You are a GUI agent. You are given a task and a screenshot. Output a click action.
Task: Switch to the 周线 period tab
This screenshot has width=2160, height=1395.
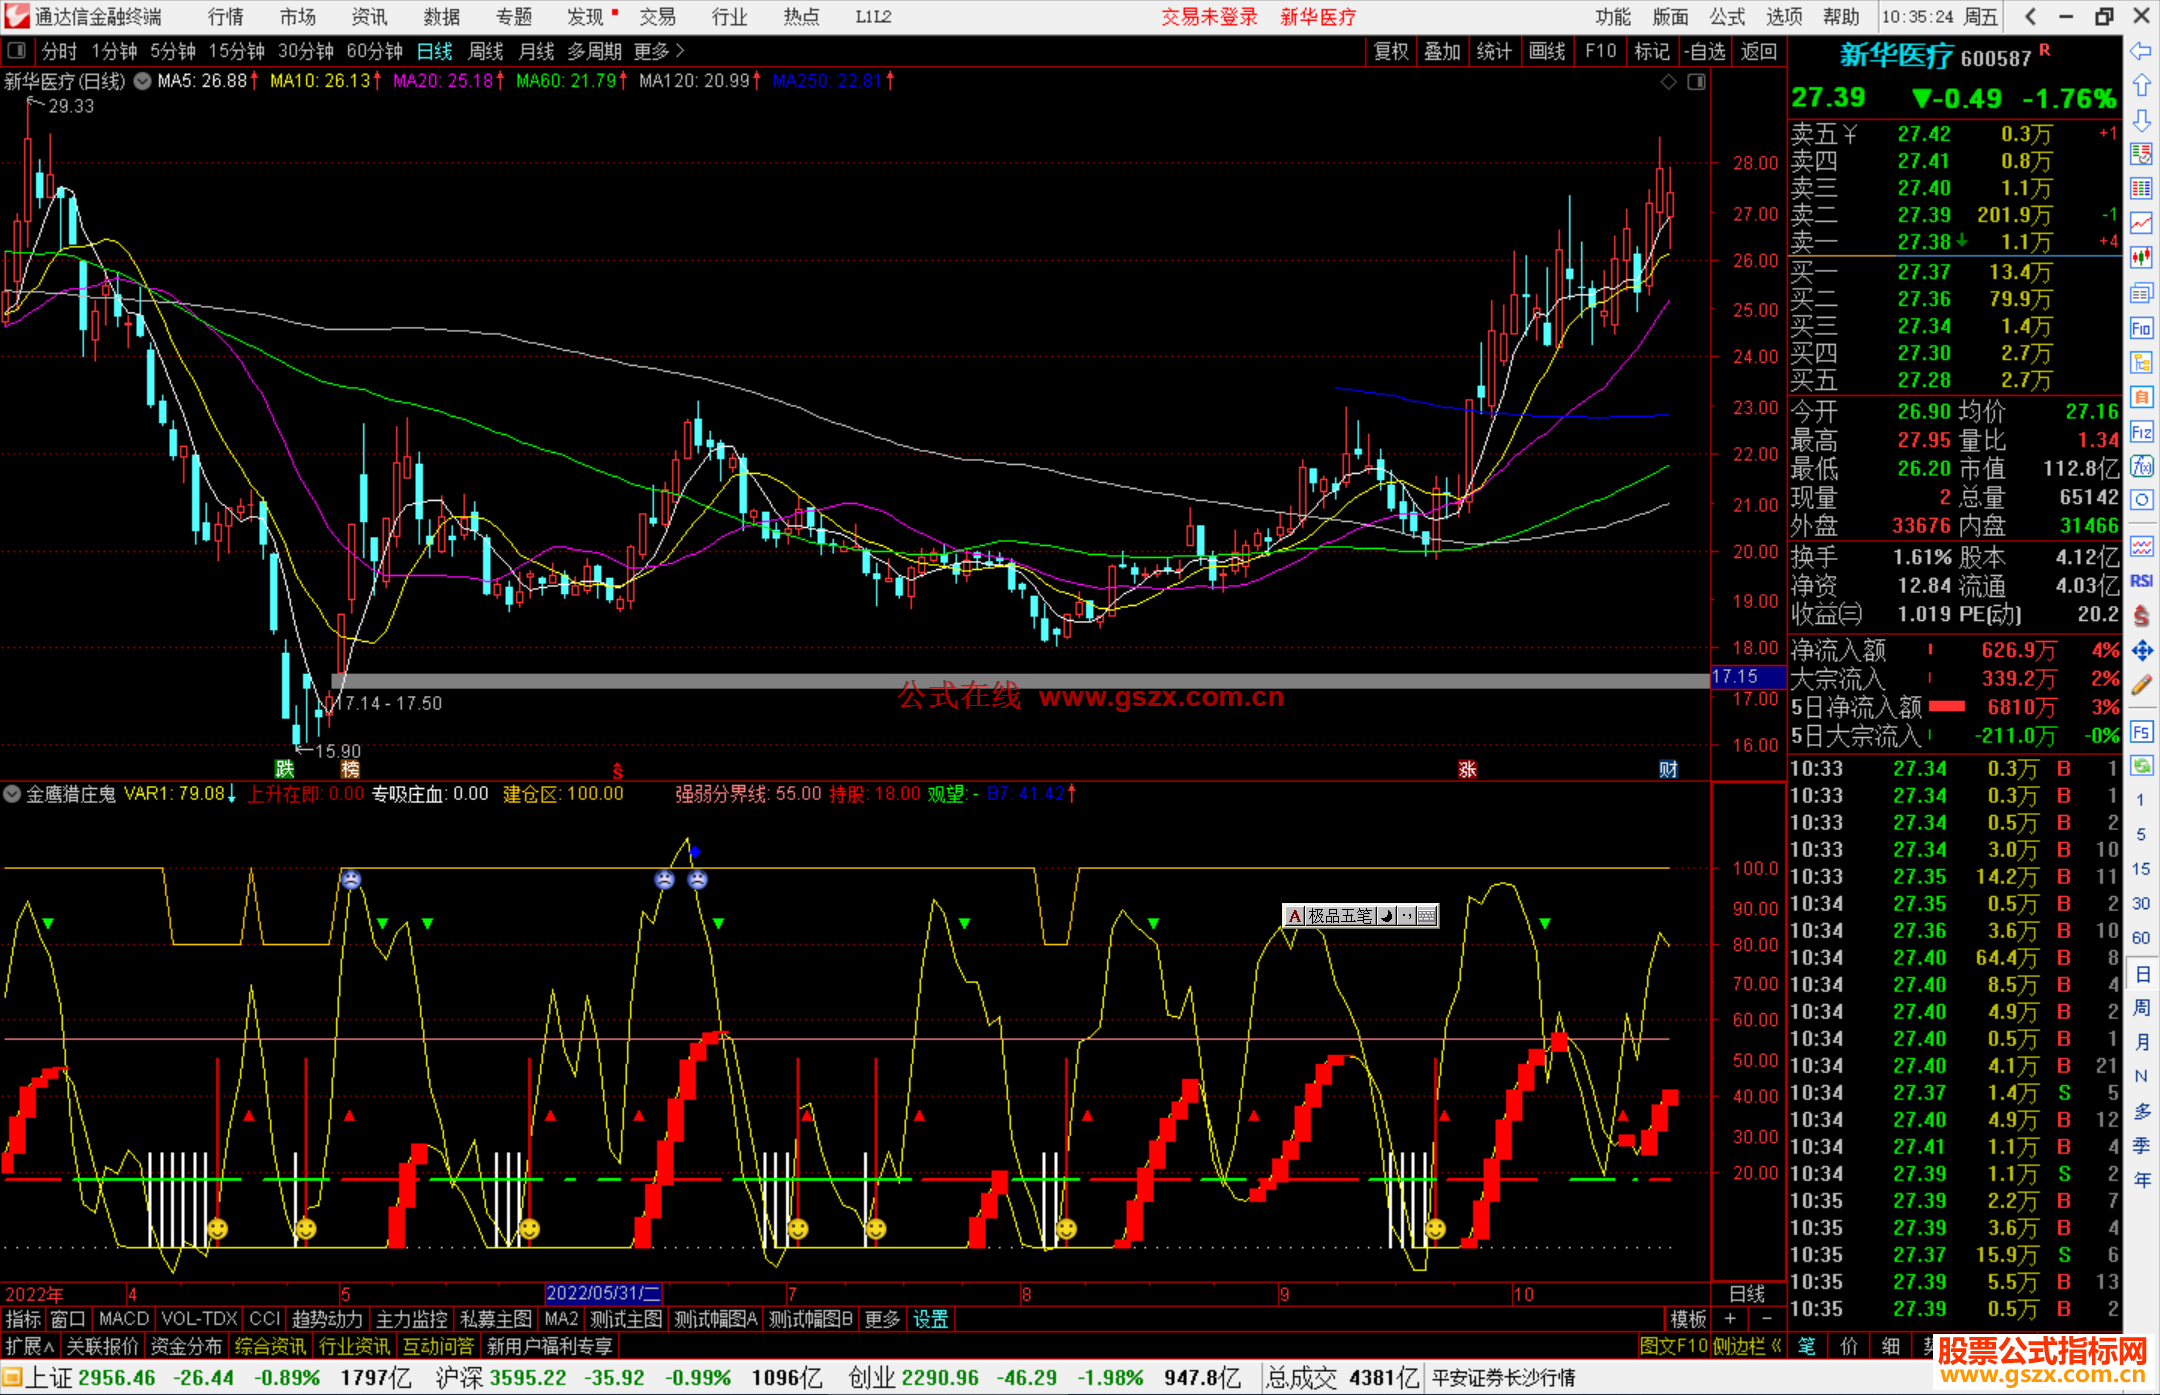point(486,51)
